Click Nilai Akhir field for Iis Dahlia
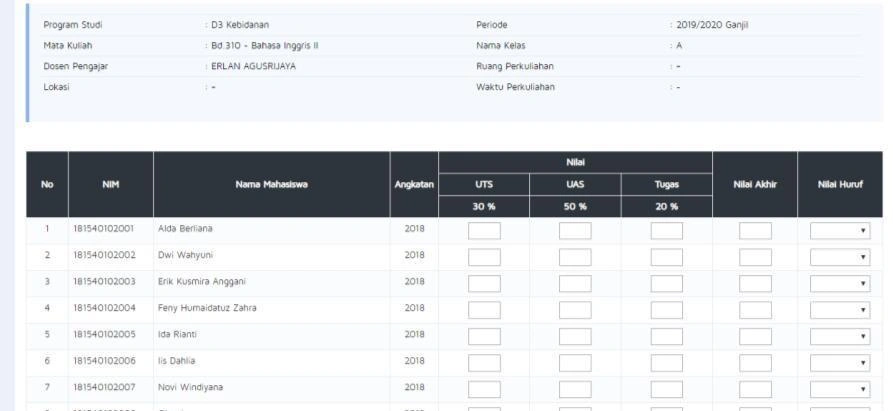This screenshot has width=893, height=411. tap(755, 363)
